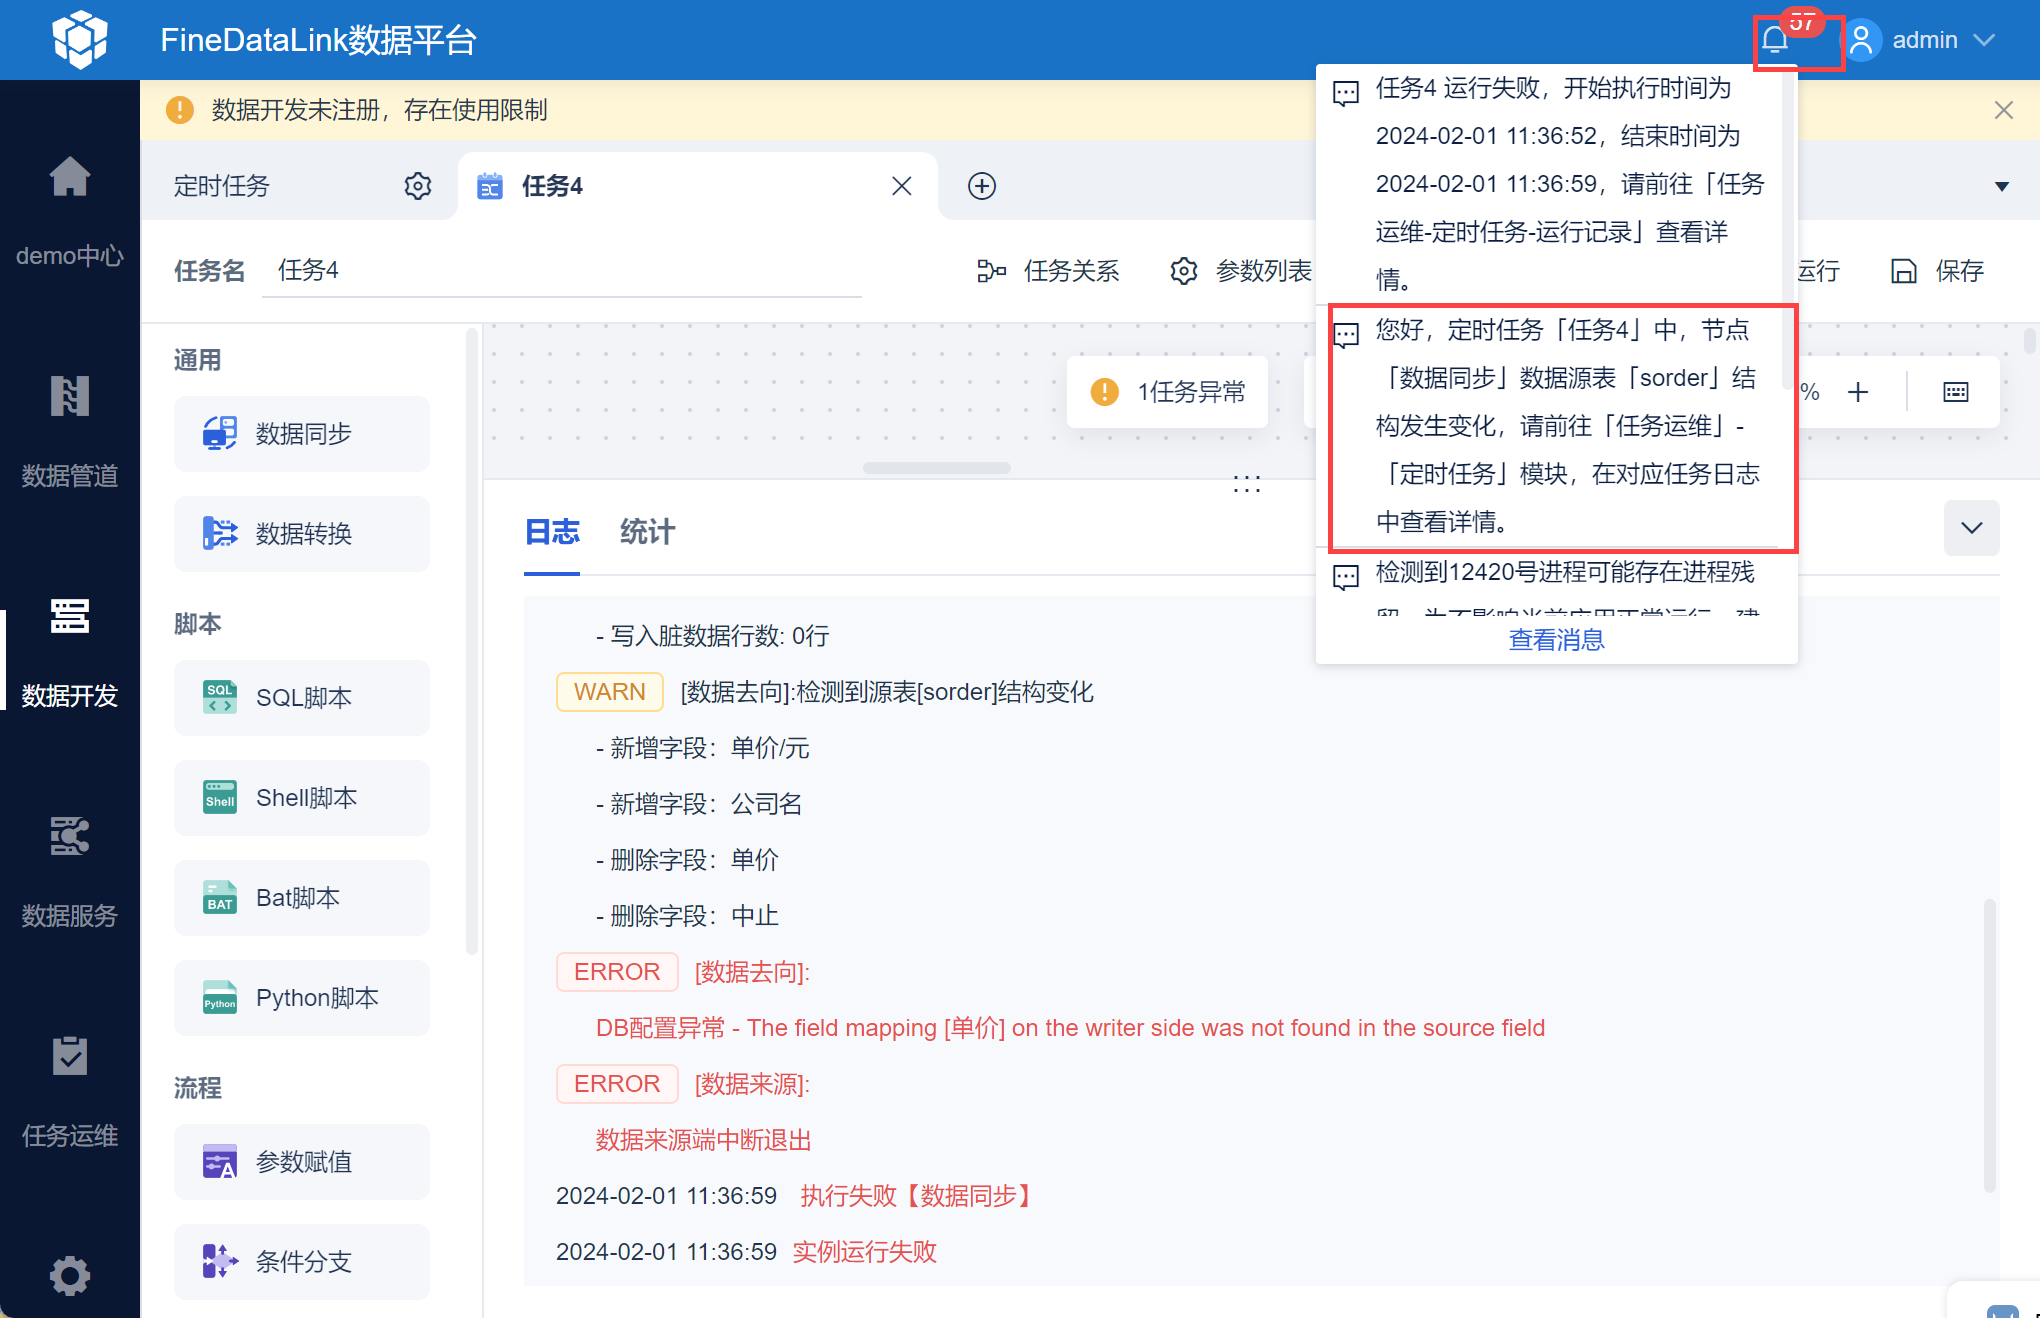Click the 查看消息 link
This screenshot has height=1318, width=2040.
(1556, 640)
